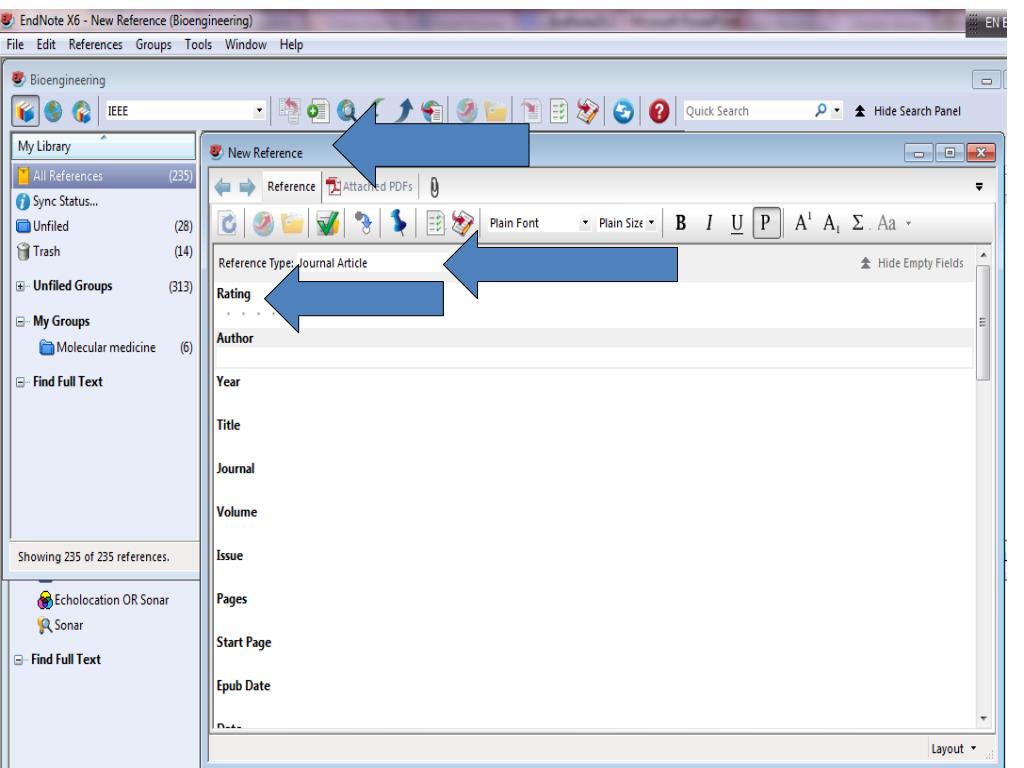Viewport: 1024px width, 768px height.
Task: Open the File menu
Action: pos(15,44)
